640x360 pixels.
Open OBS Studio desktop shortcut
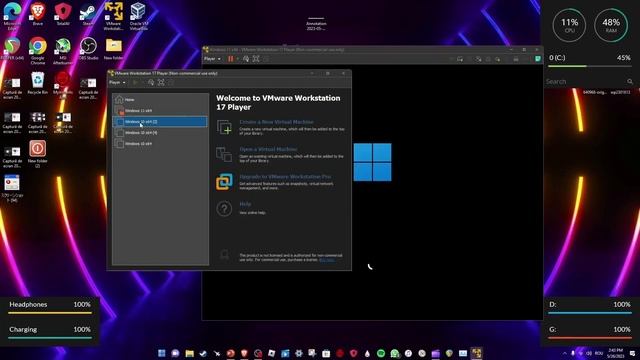[88, 49]
